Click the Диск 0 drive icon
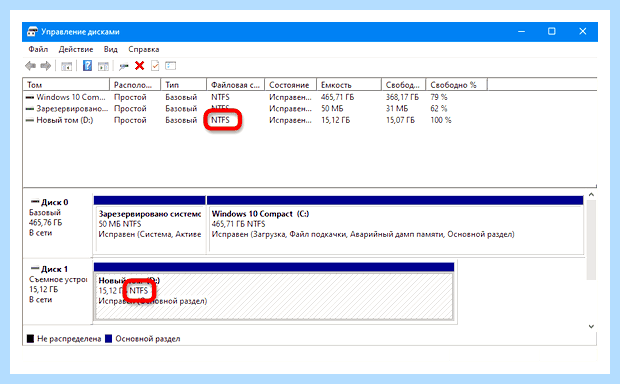This screenshot has width=620, height=384. pyautogui.click(x=35, y=202)
